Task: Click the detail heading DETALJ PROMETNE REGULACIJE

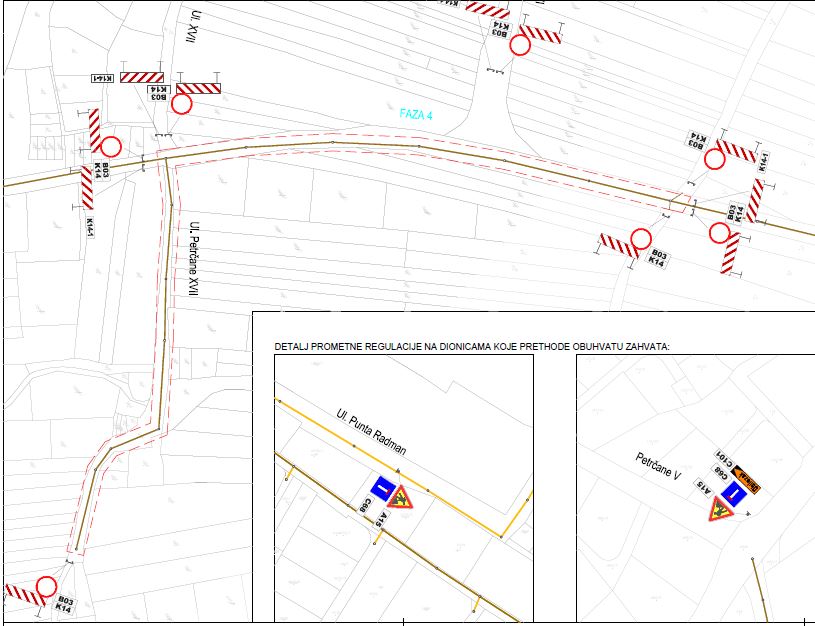Action: 472,347
